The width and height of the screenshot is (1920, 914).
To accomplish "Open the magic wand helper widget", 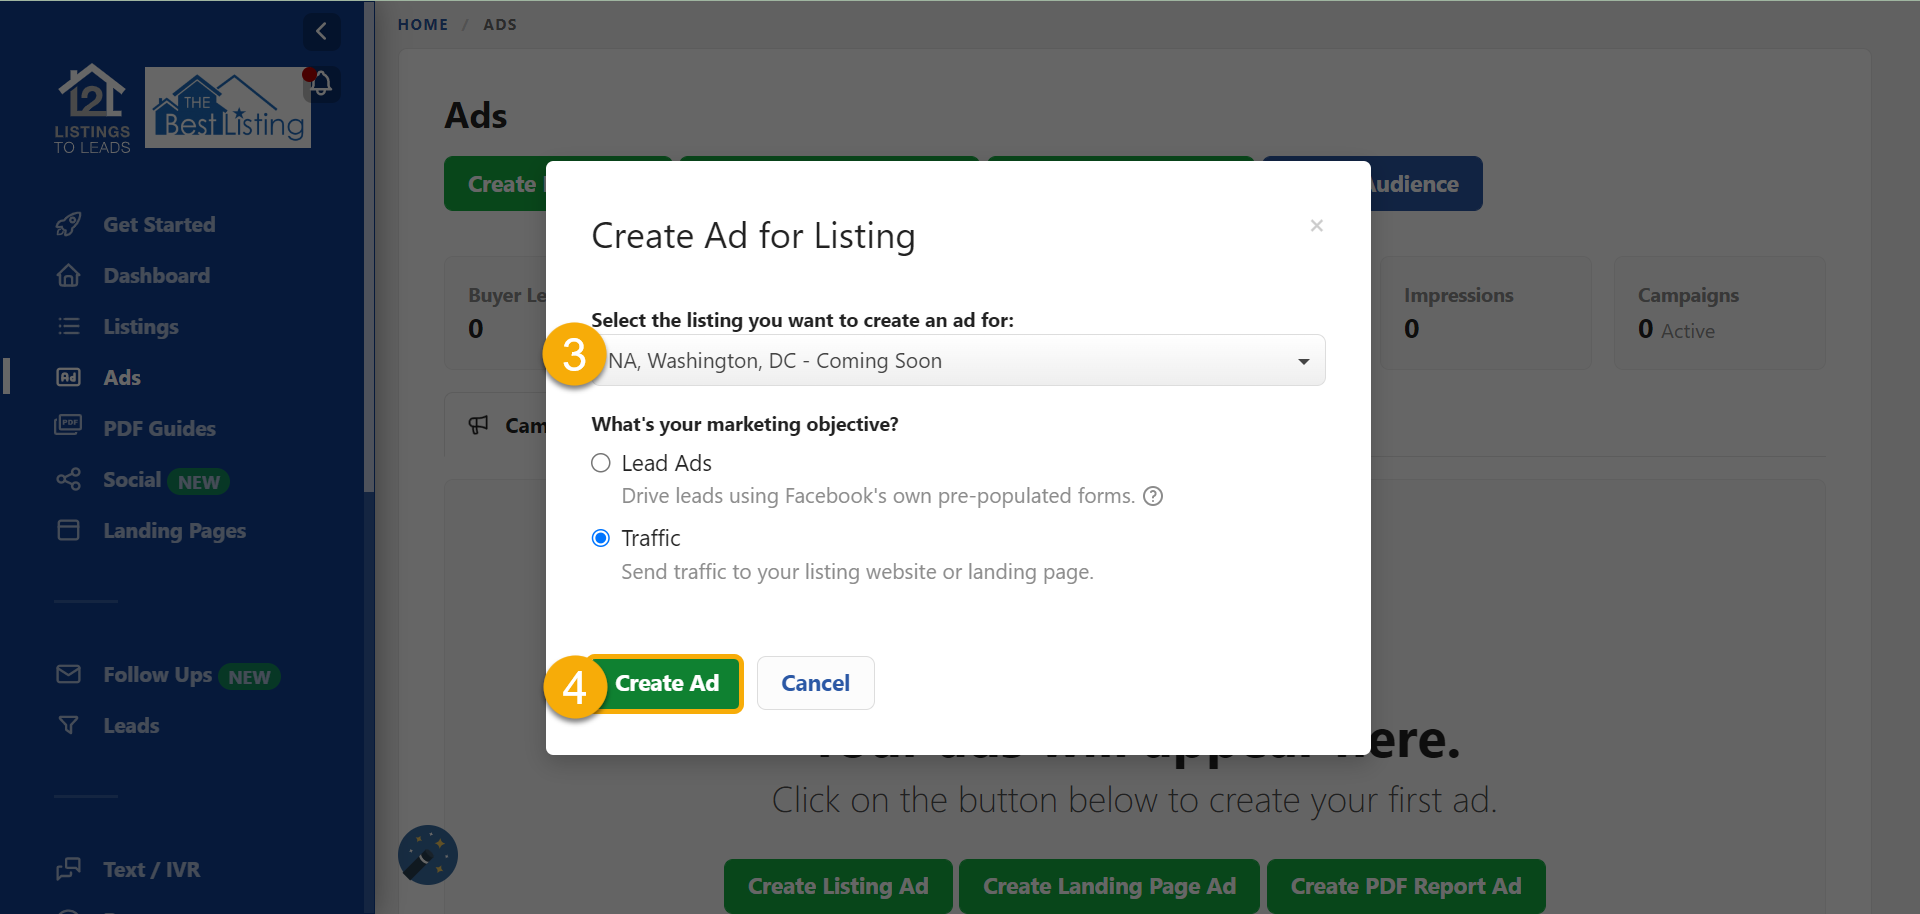I will pos(428,855).
